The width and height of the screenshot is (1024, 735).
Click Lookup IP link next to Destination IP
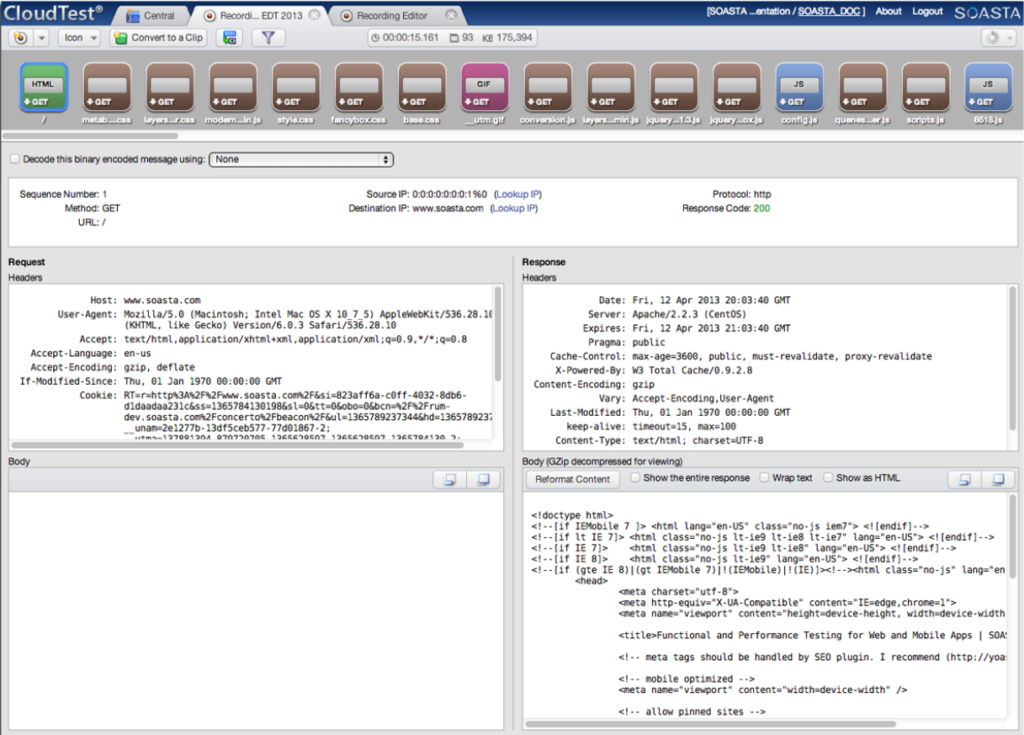pyautogui.click(x=513, y=208)
